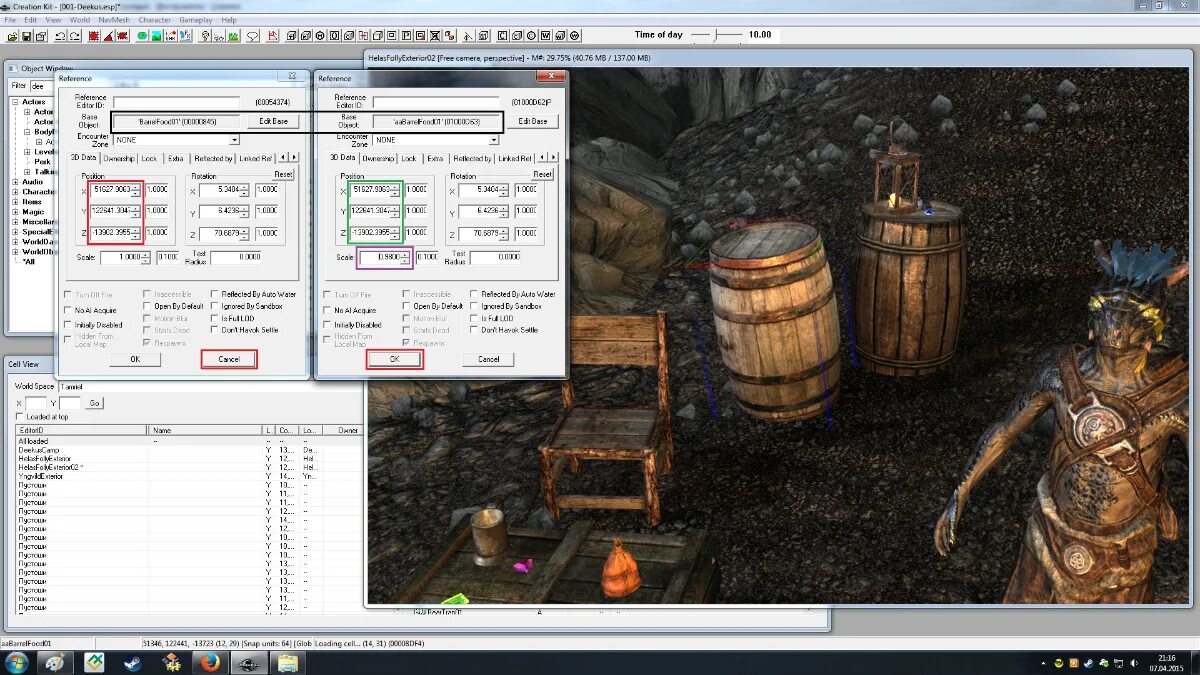
Task: Click the W-labeled toolbar icon
Action: point(546,35)
